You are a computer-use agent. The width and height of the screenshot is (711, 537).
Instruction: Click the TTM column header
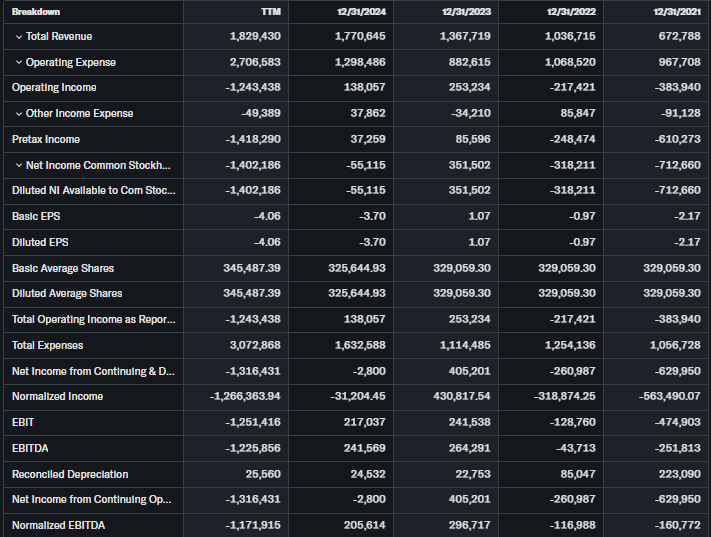click(269, 11)
